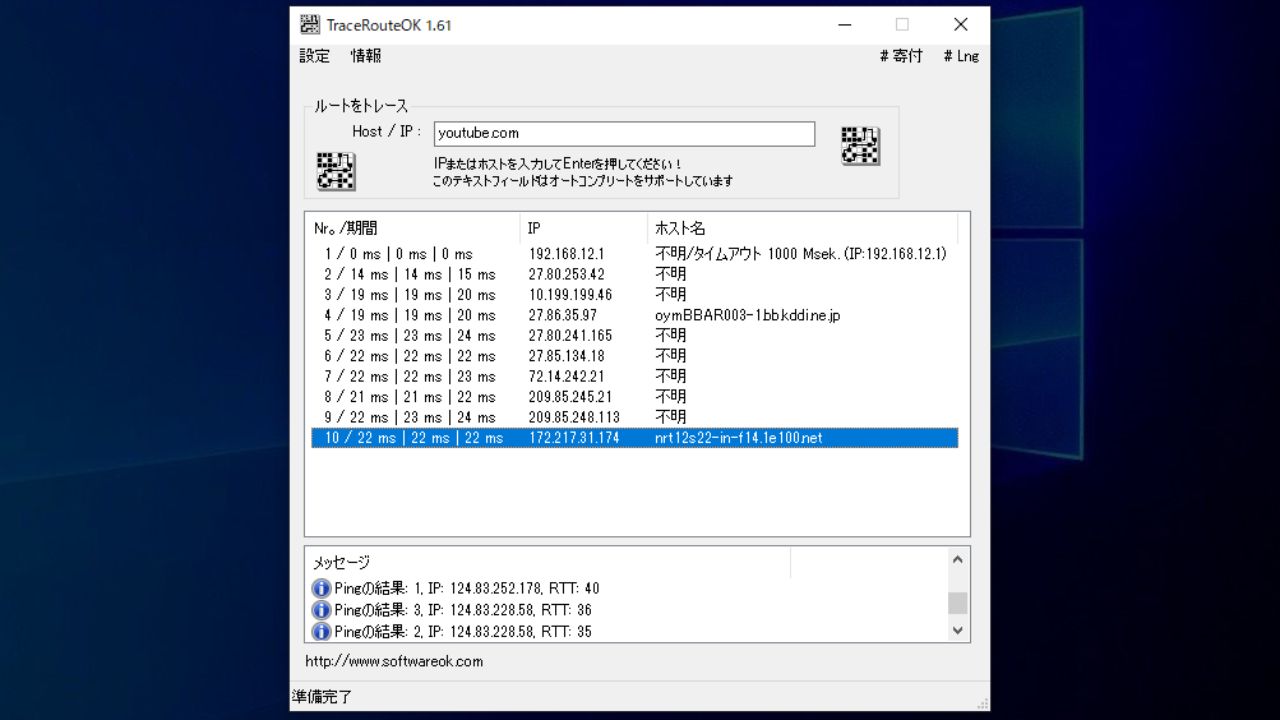Click the trace route icon right of Host field

[860, 146]
